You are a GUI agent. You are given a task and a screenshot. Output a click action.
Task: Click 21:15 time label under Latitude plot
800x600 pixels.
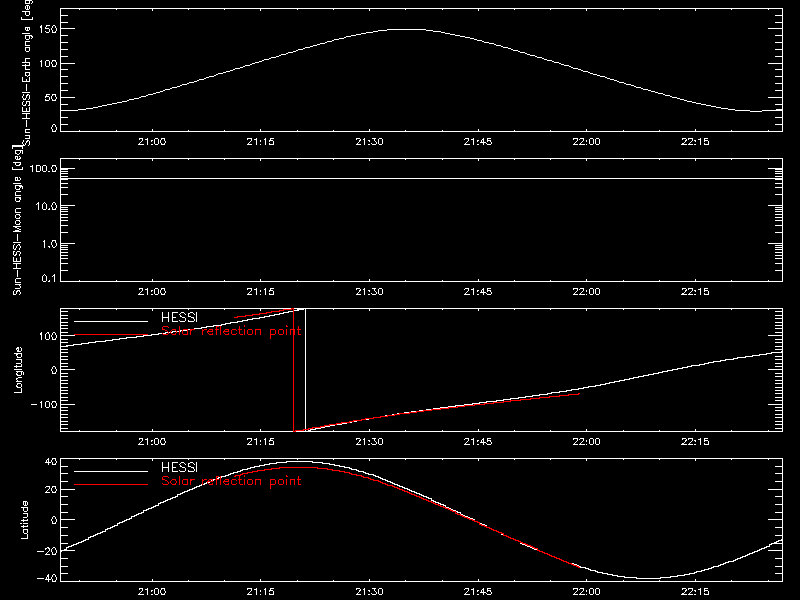261,591
